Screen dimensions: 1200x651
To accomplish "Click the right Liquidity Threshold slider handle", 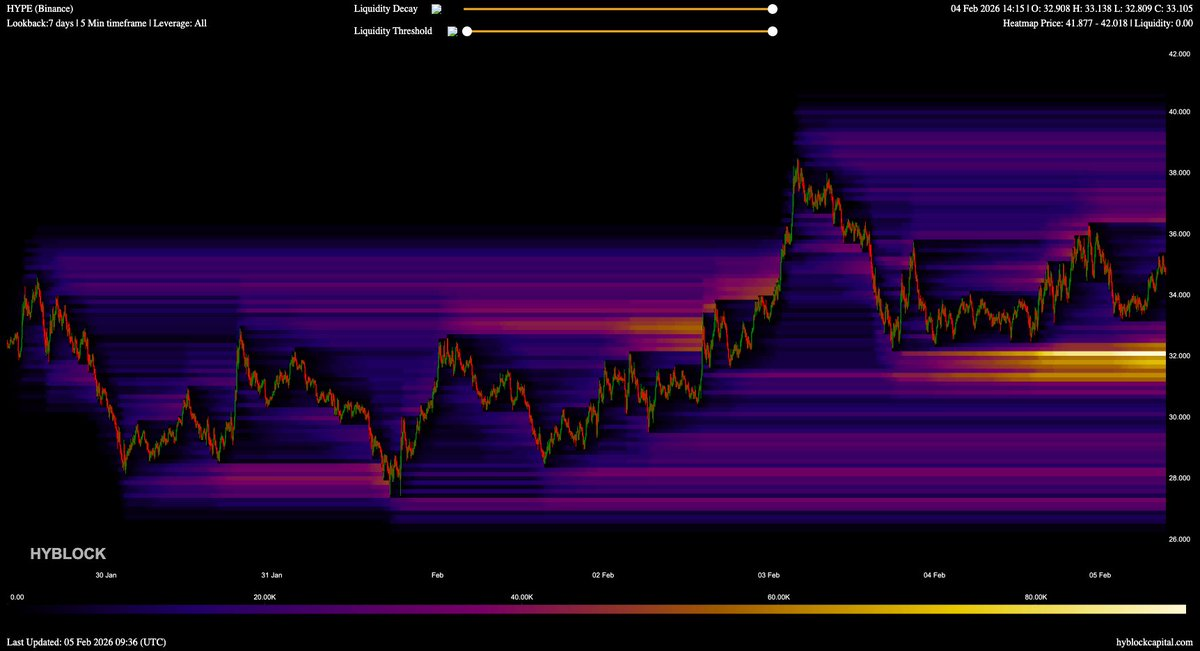I will point(772,31).
